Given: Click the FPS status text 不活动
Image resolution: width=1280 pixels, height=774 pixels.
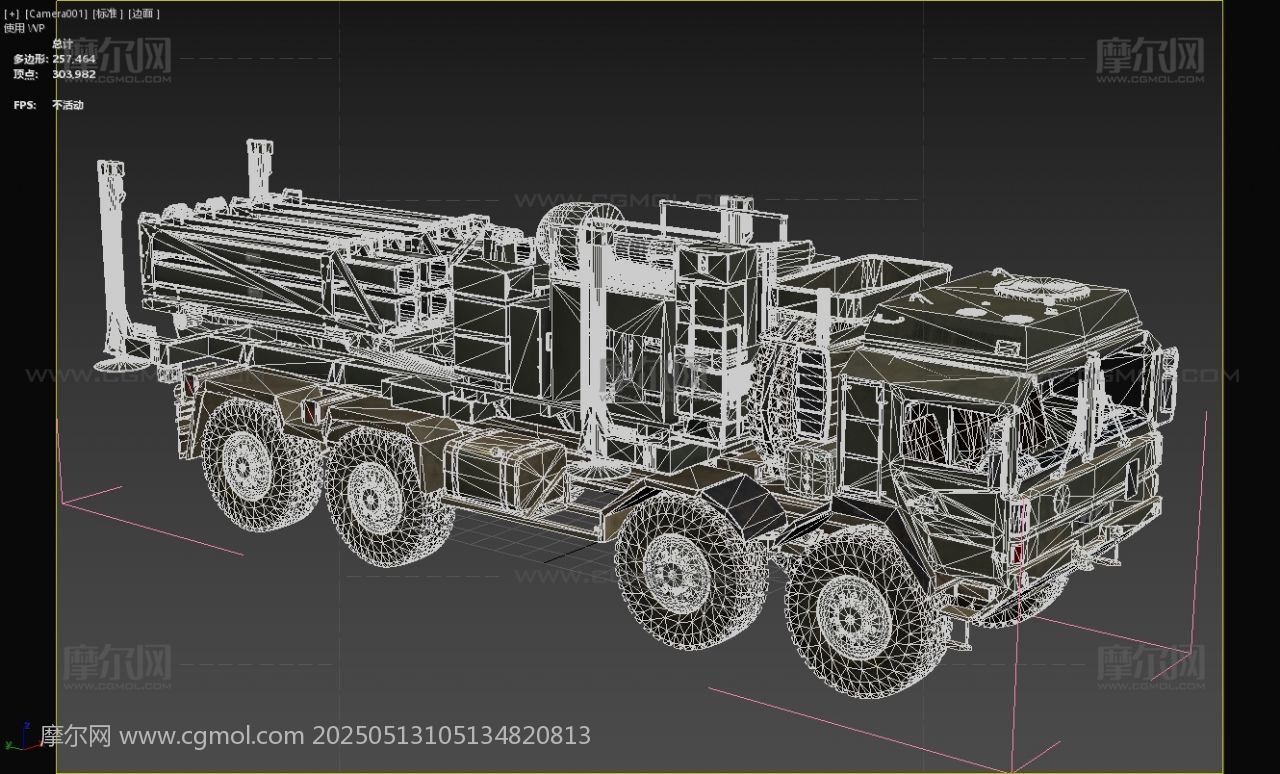Looking at the screenshot, I should pos(68,105).
